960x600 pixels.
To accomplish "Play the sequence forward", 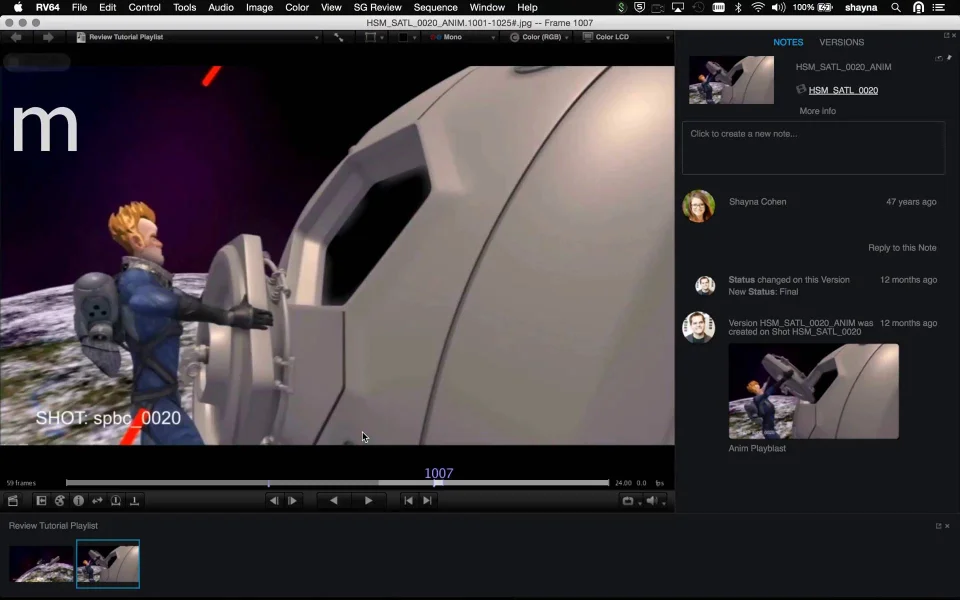I will 368,501.
